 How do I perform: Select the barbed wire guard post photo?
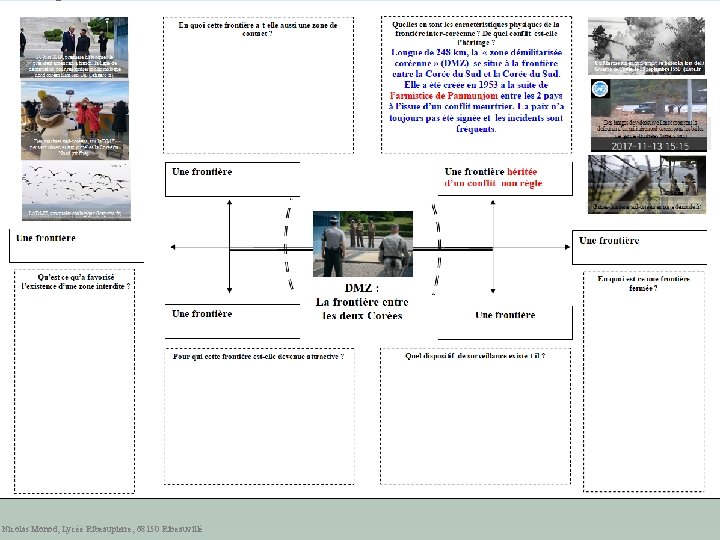pos(647,184)
